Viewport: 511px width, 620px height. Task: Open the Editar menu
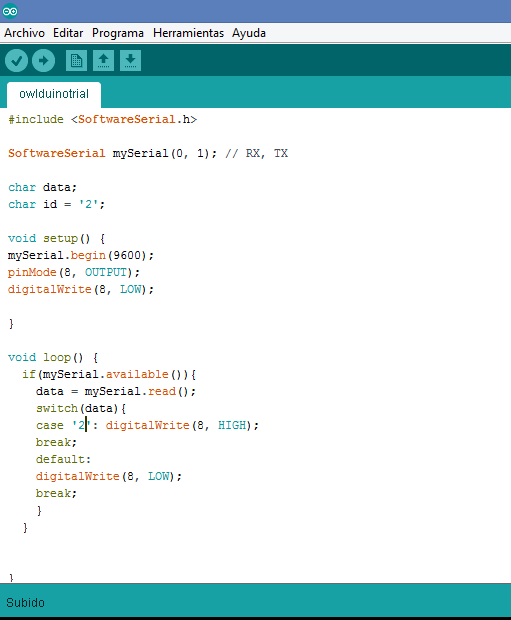(68, 33)
